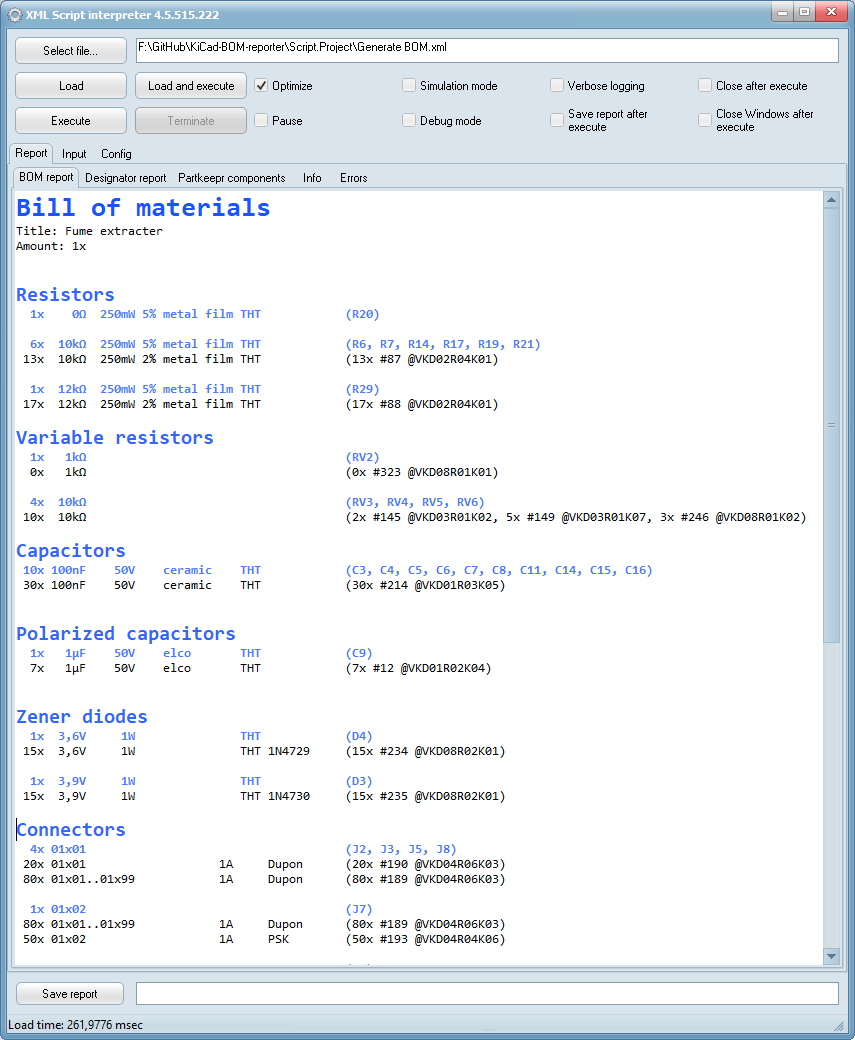Click the '(R29)' designator text
Viewport: 855px width, 1040px height.
click(x=362, y=389)
